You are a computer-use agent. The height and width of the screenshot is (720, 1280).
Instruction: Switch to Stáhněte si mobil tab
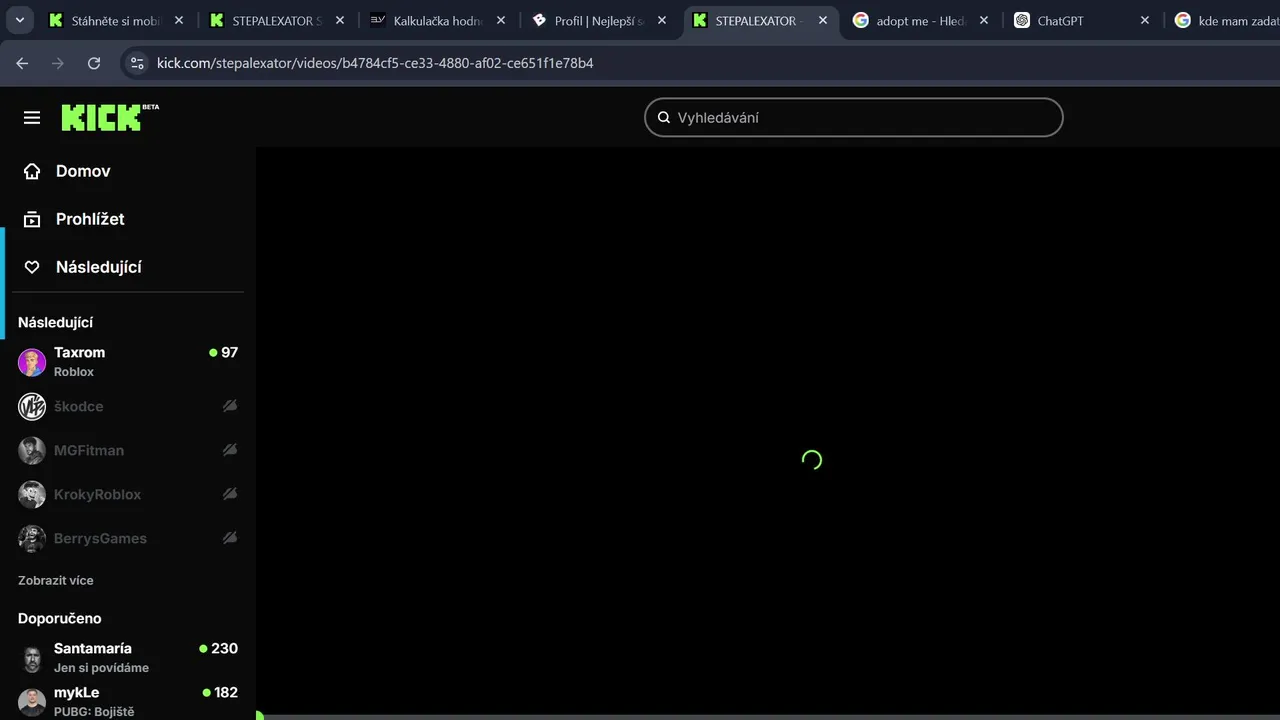117,20
